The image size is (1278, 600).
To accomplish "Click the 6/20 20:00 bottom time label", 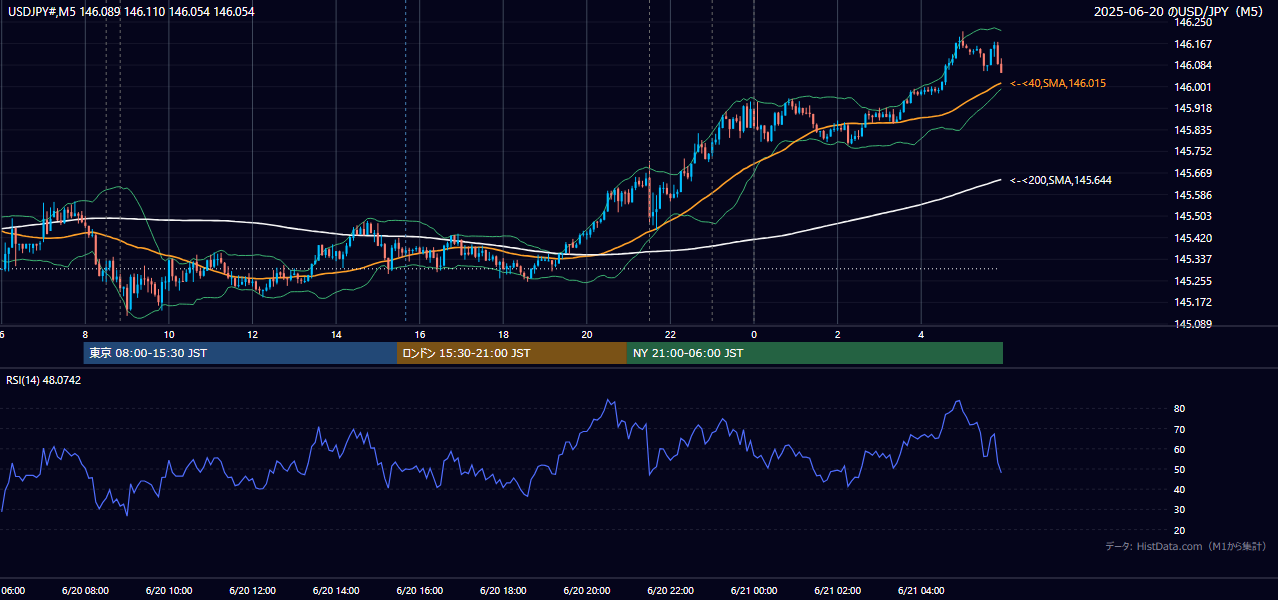I will [x=586, y=591].
